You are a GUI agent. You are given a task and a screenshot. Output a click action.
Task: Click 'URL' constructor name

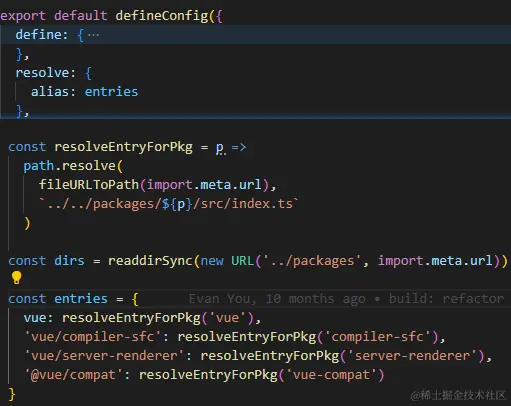tap(243, 261)
